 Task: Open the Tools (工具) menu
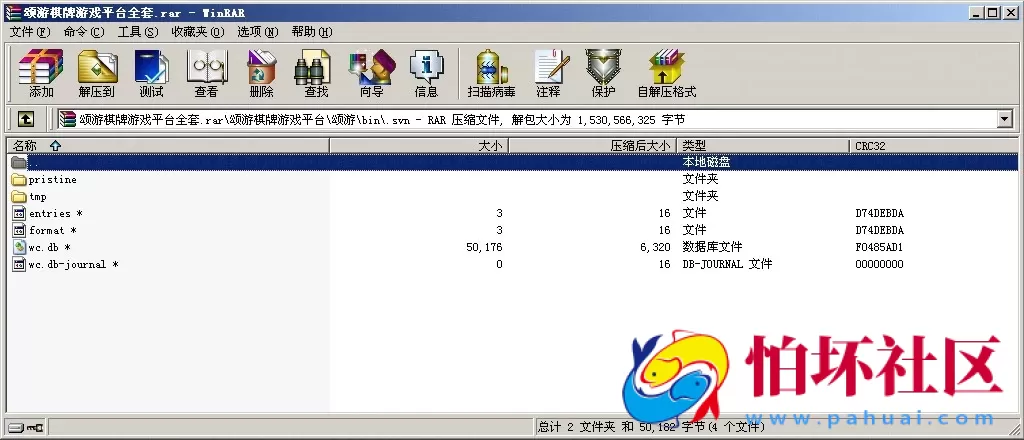pyautogui.click(x=138, y=32)
